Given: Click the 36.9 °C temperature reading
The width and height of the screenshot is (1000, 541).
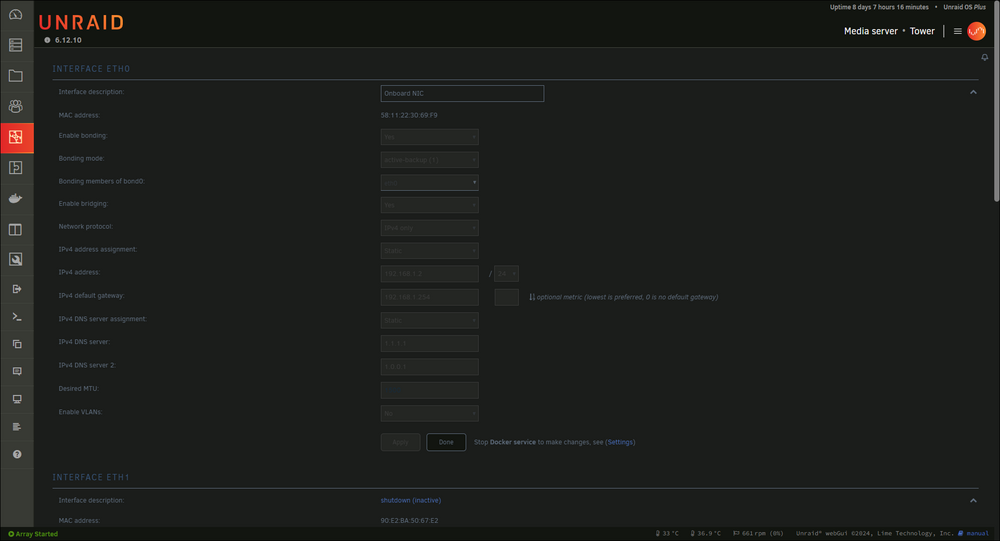Looking at the screenshot, I should coord(709,533).
